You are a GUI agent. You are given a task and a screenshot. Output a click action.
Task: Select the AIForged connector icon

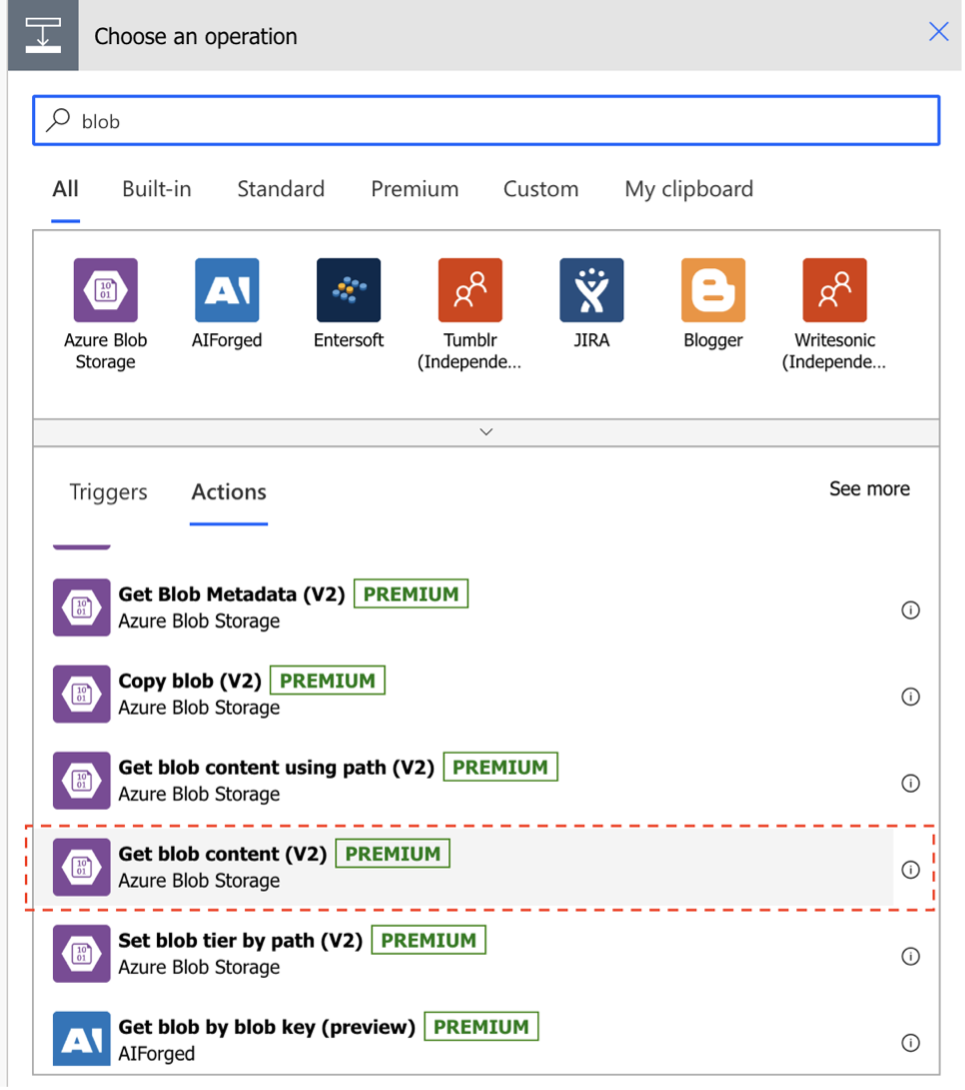227,289
